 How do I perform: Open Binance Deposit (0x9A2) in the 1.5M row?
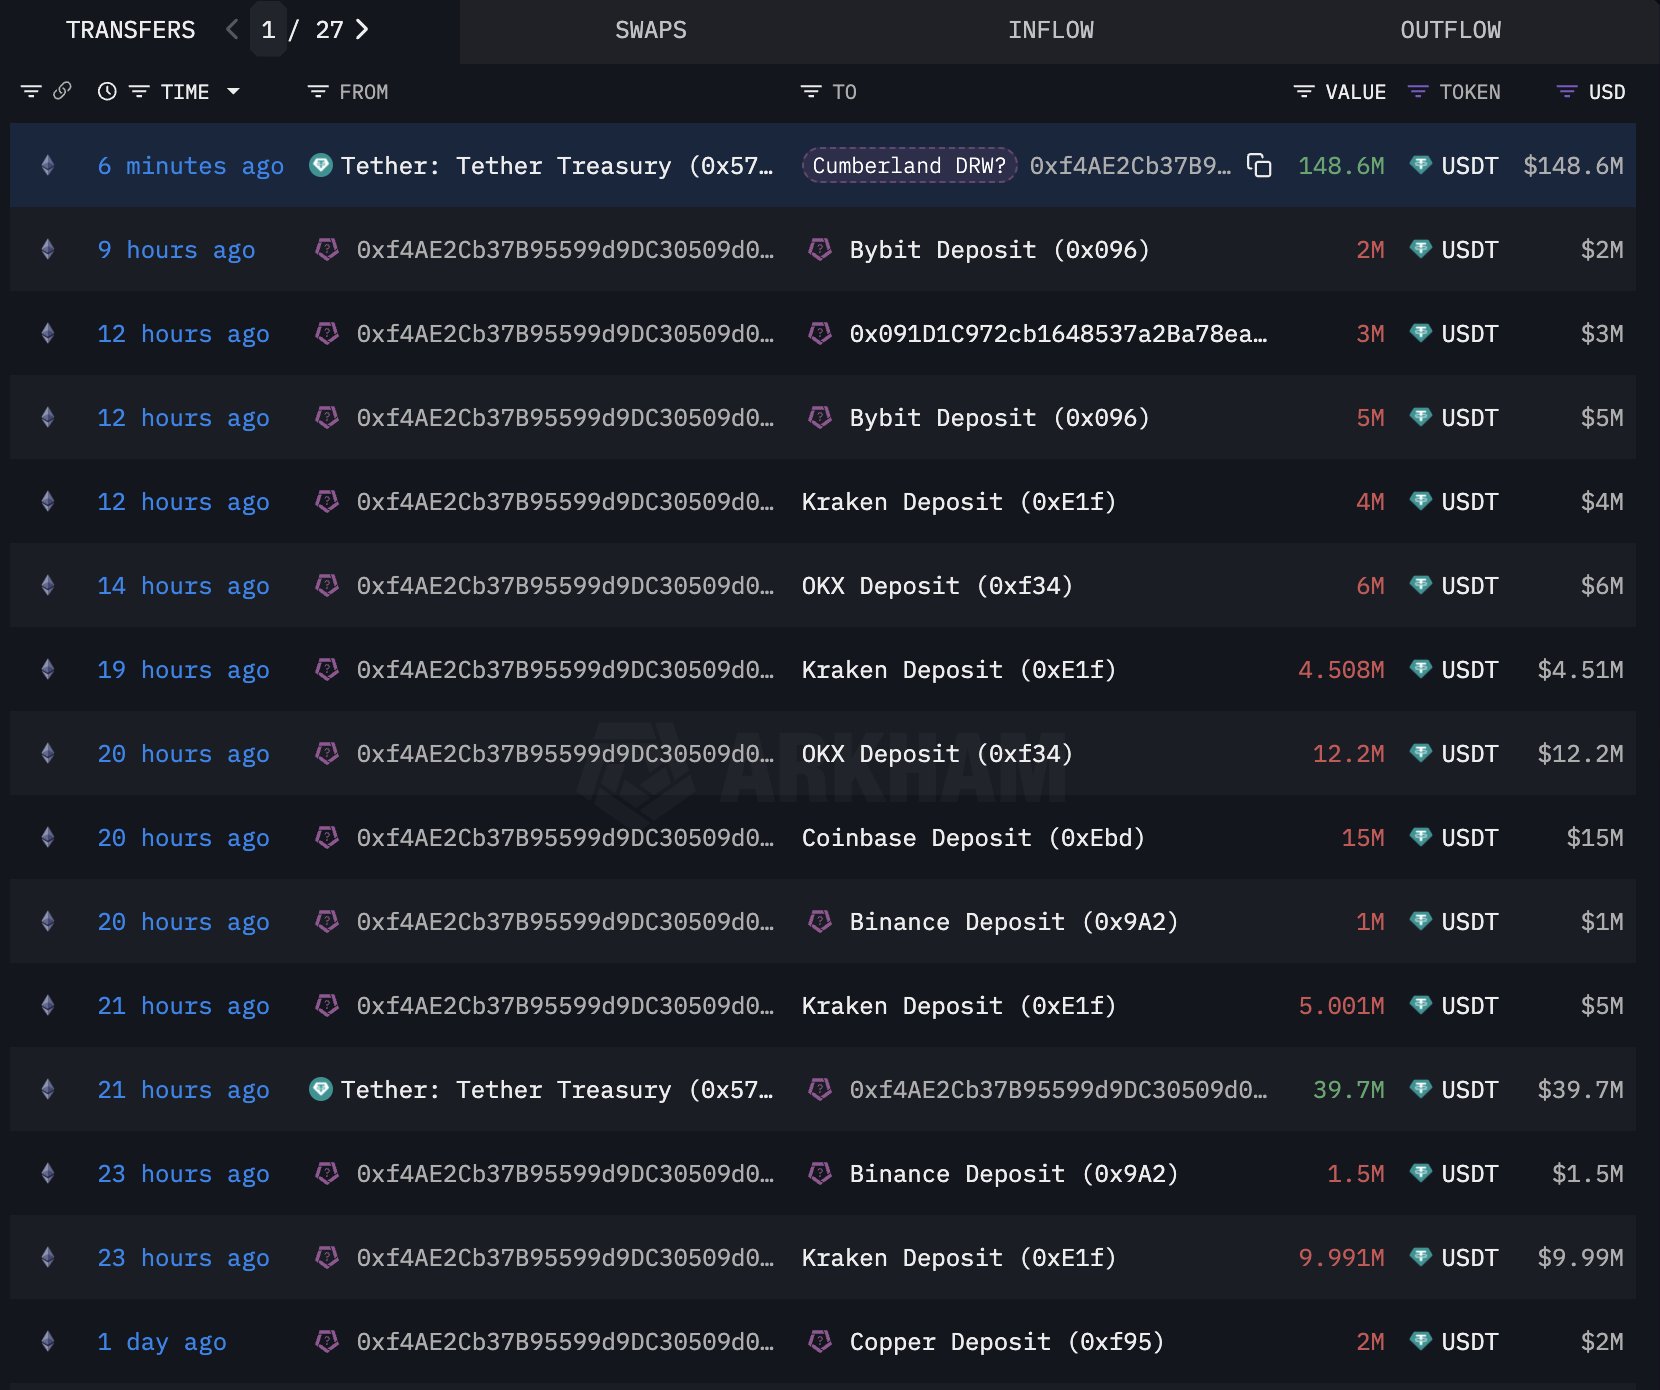[x=1014, y=1174]
